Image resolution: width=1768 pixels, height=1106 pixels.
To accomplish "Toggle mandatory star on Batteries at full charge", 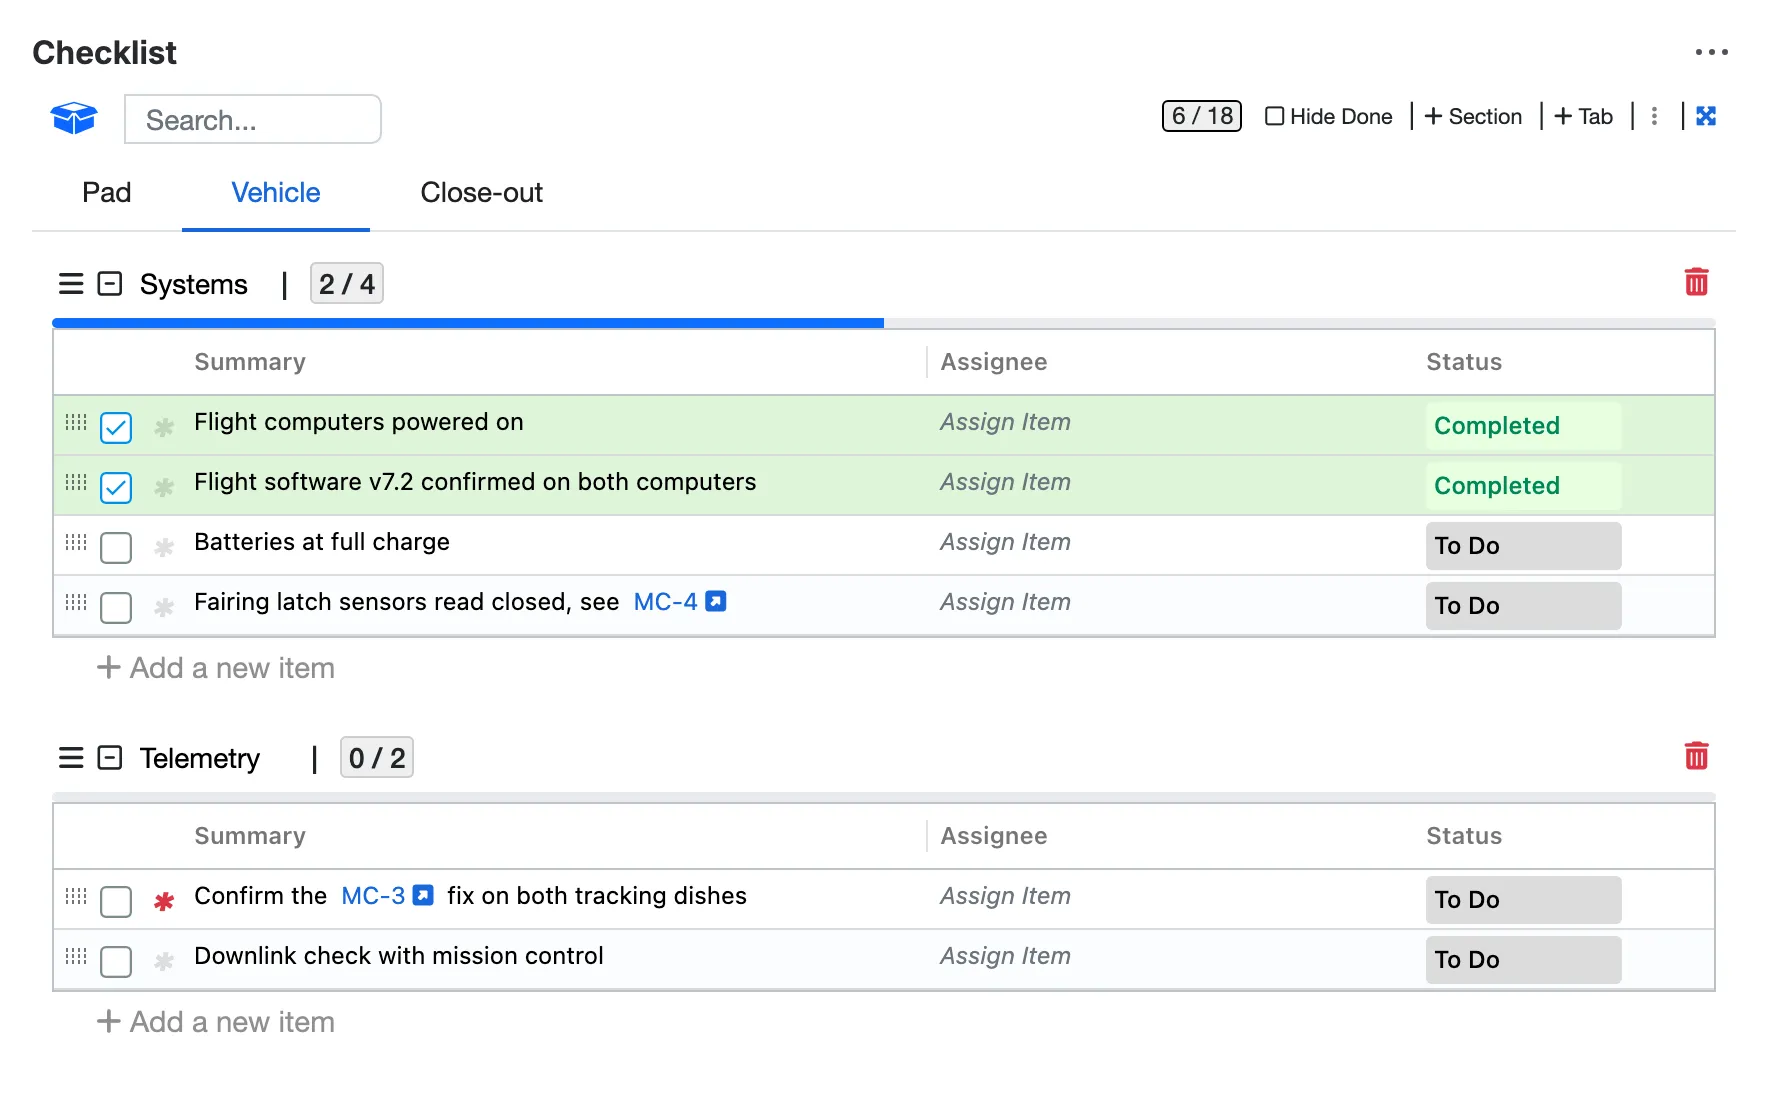I will [164, 547].
